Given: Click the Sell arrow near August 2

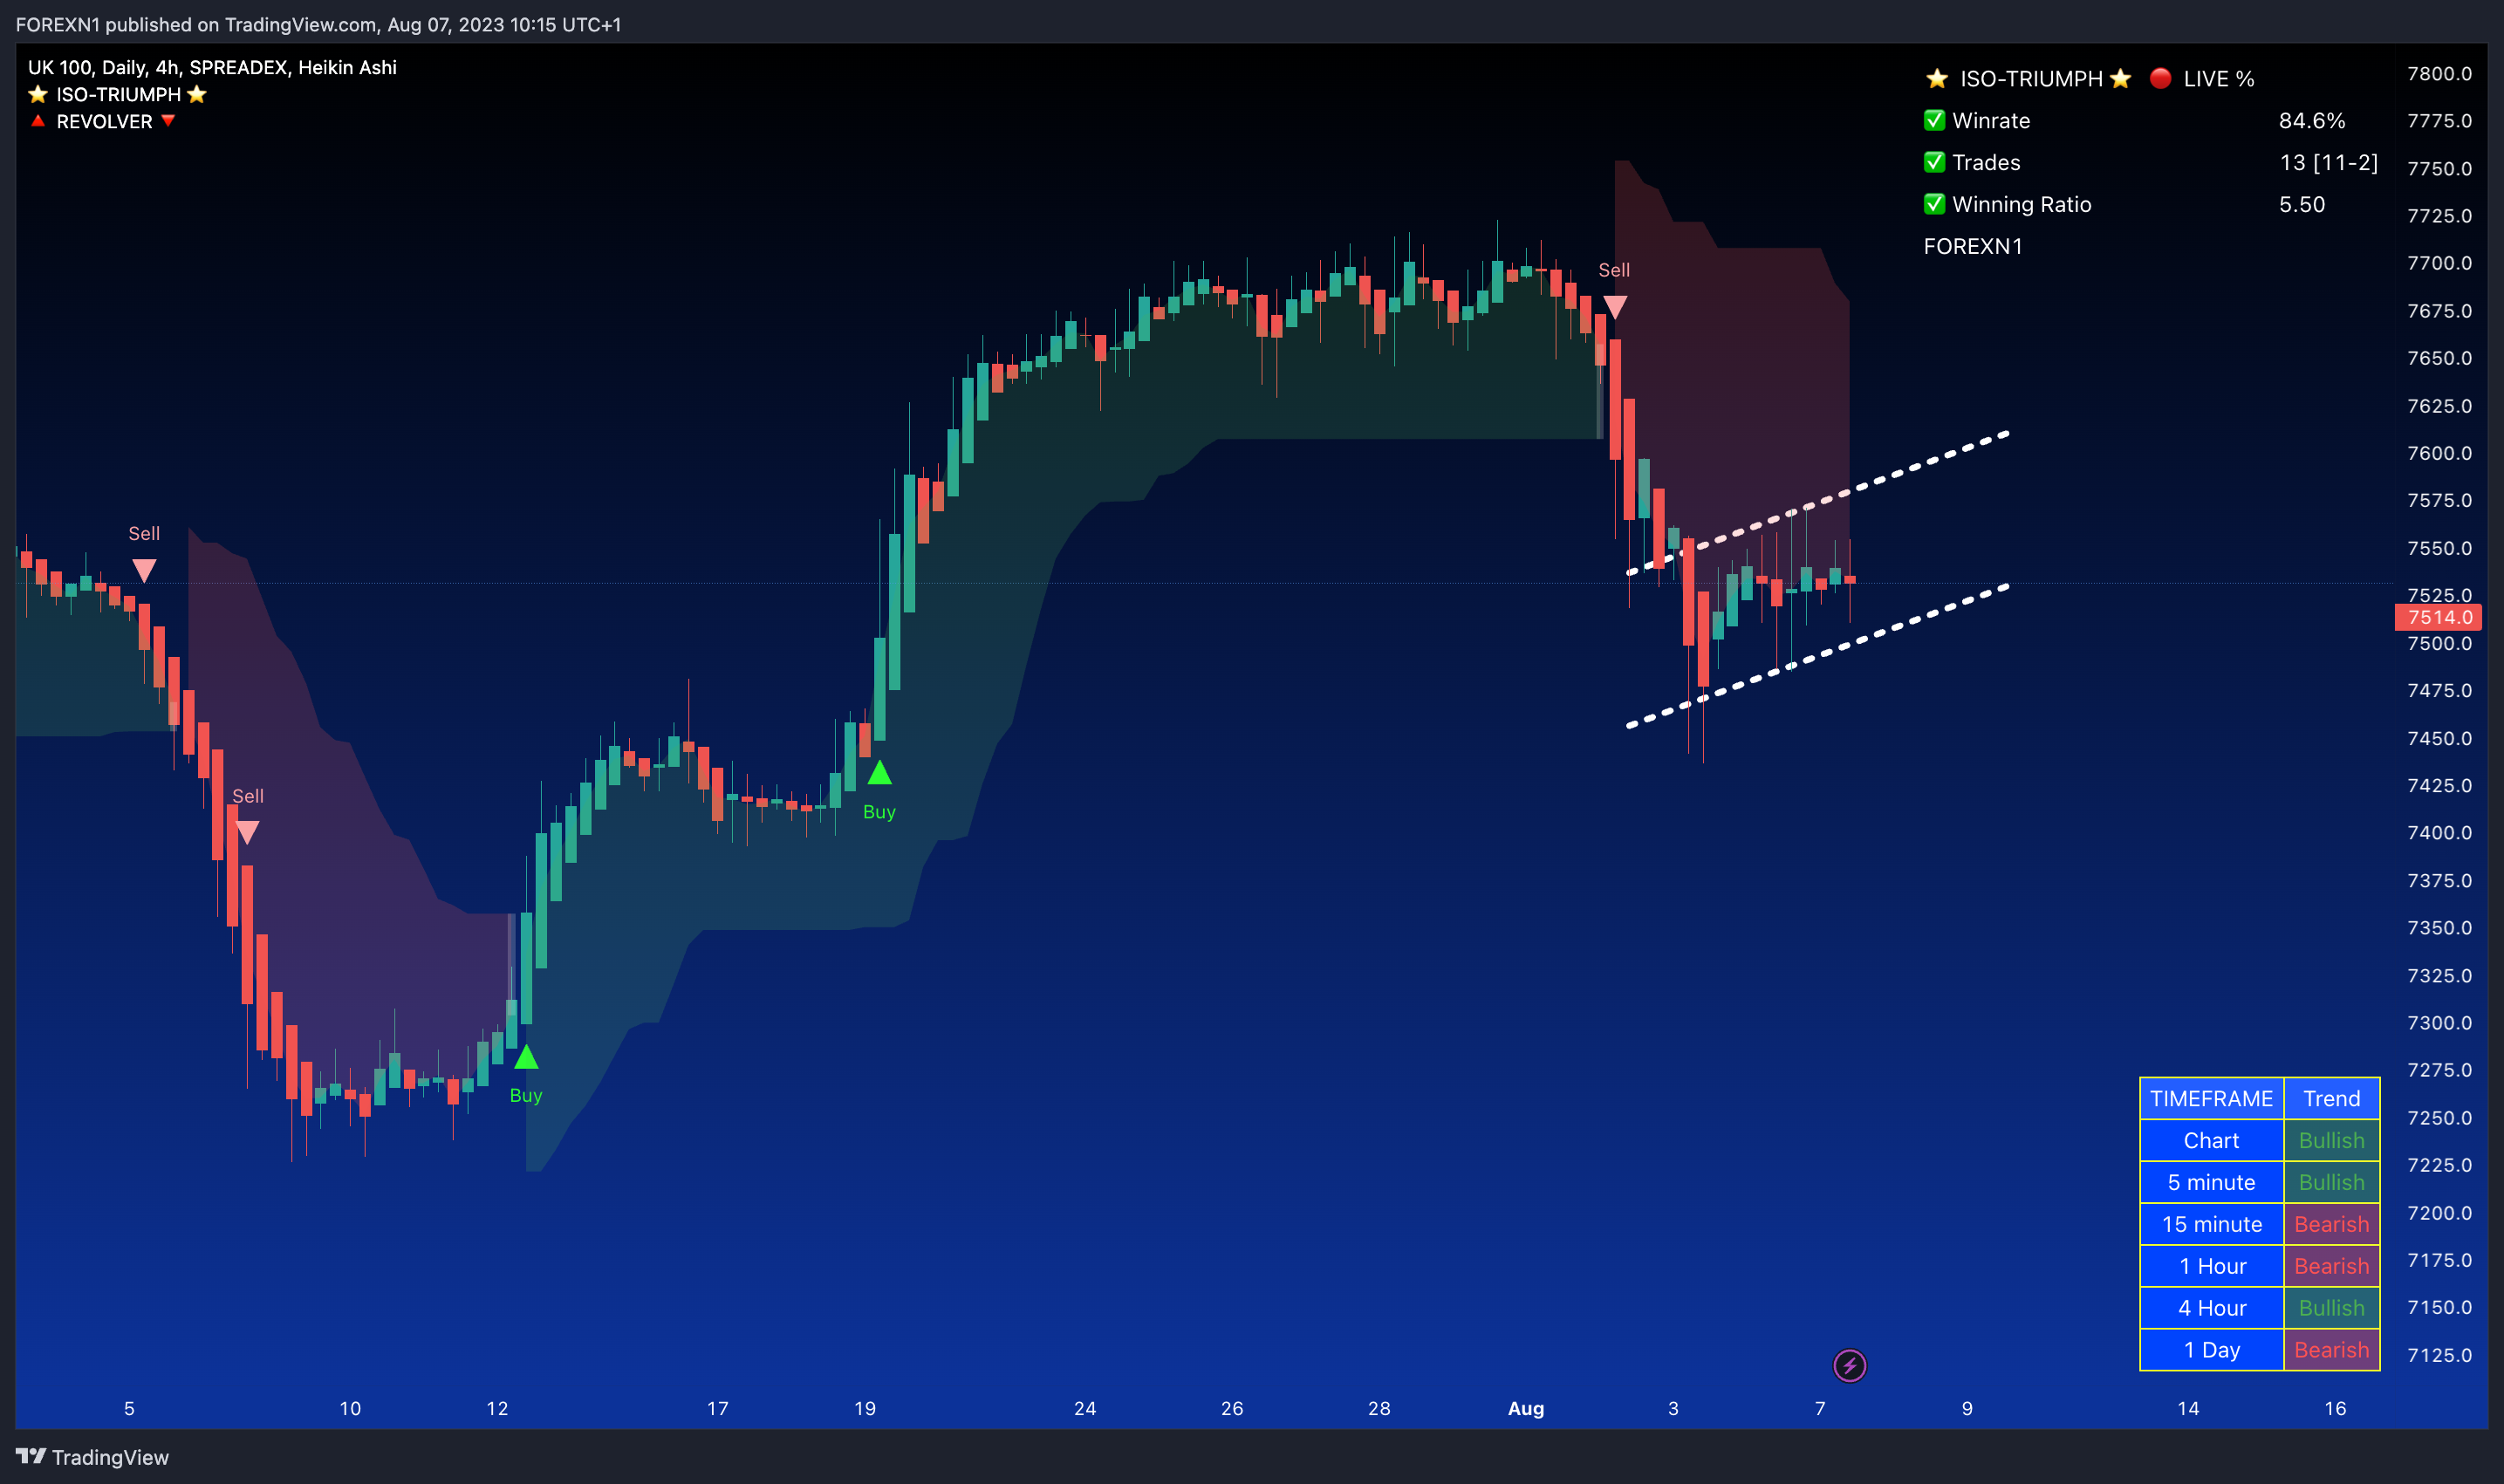Looking at the screenshot, I should 1614,307.
